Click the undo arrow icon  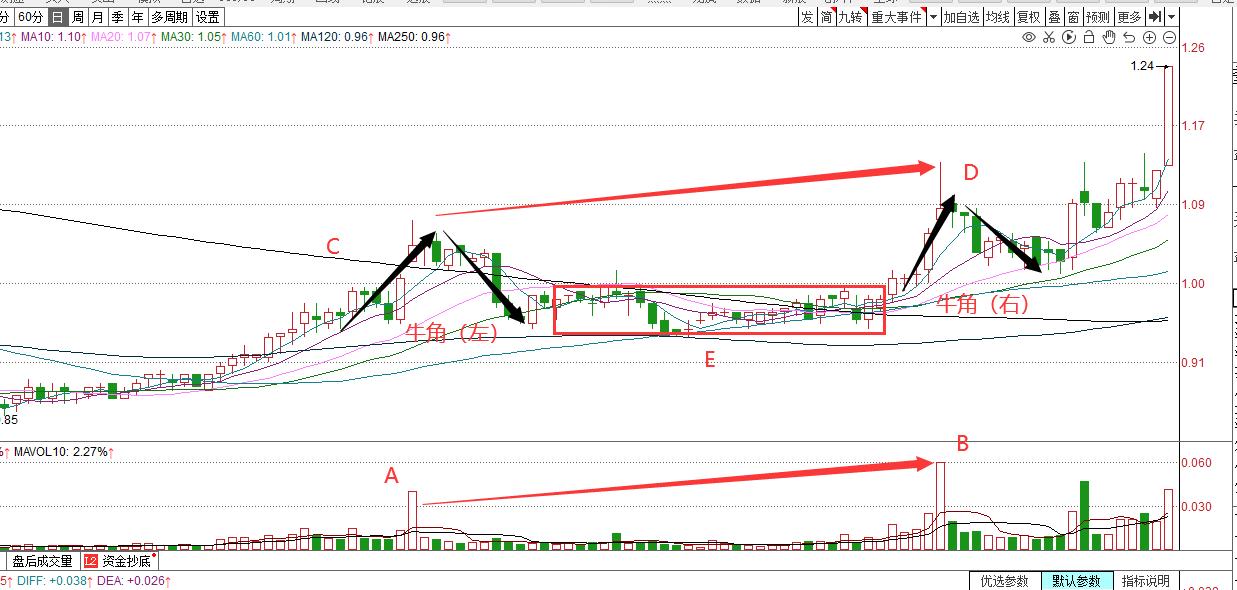tap(1129, 37)
